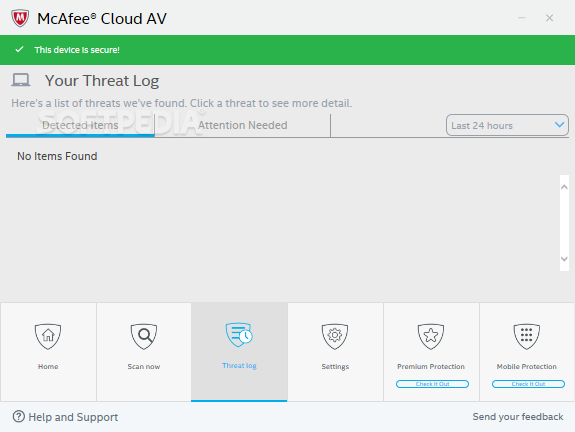Viewport: 575px width, 432px height.
Task: Switch to the Detected Items tab
Action: [80, 125]
